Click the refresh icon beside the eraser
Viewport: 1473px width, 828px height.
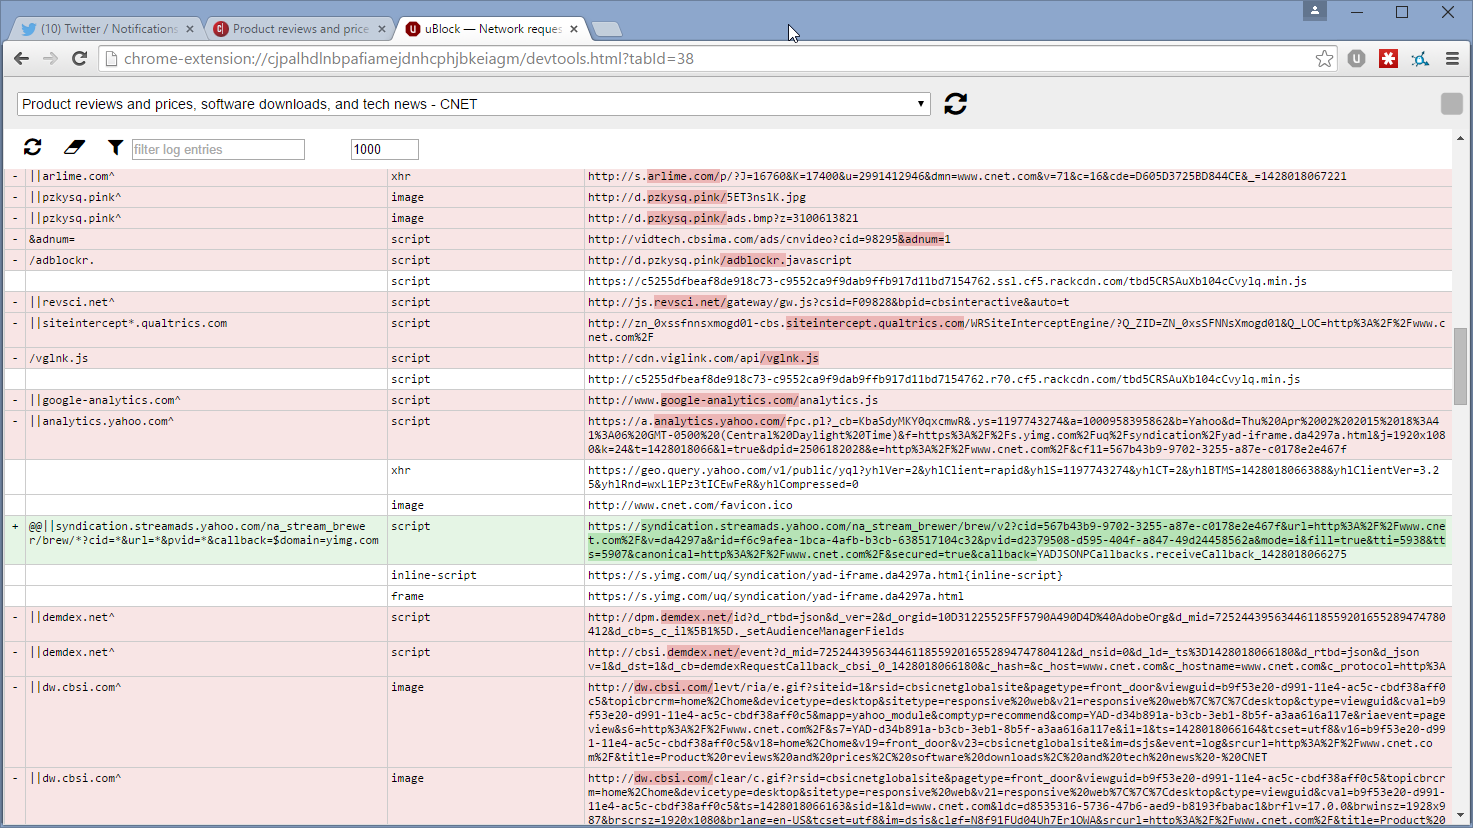click(33, 148)
